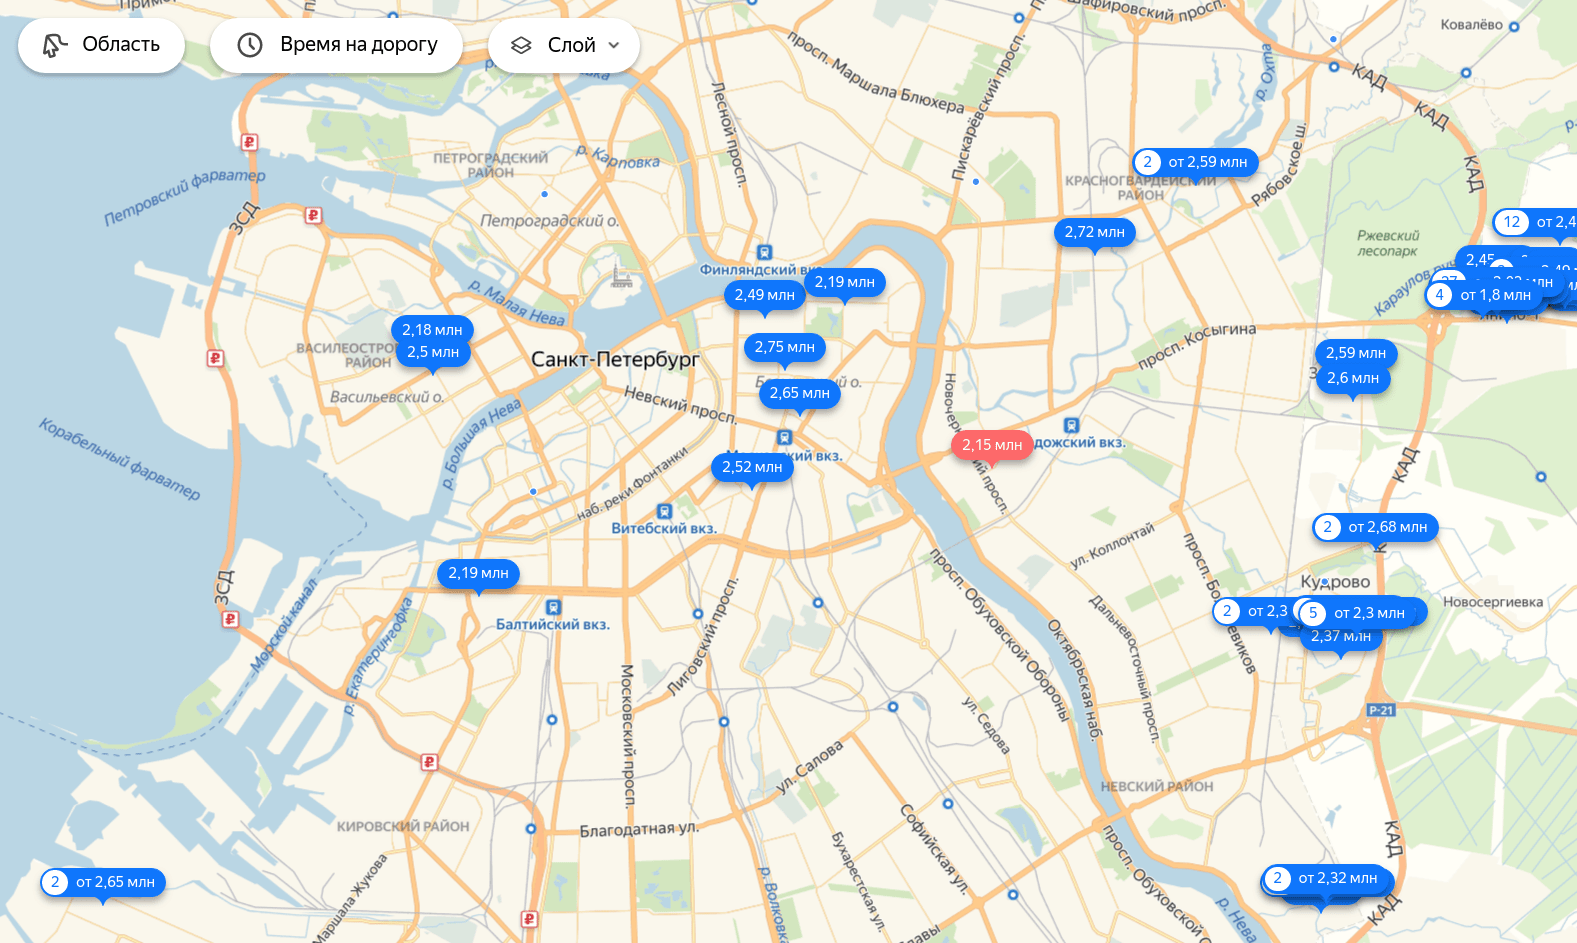This screenshot has height=943, width=1577.
Task: Click the Балтийский вокзал train icon
Action: (x=553, y=607)
